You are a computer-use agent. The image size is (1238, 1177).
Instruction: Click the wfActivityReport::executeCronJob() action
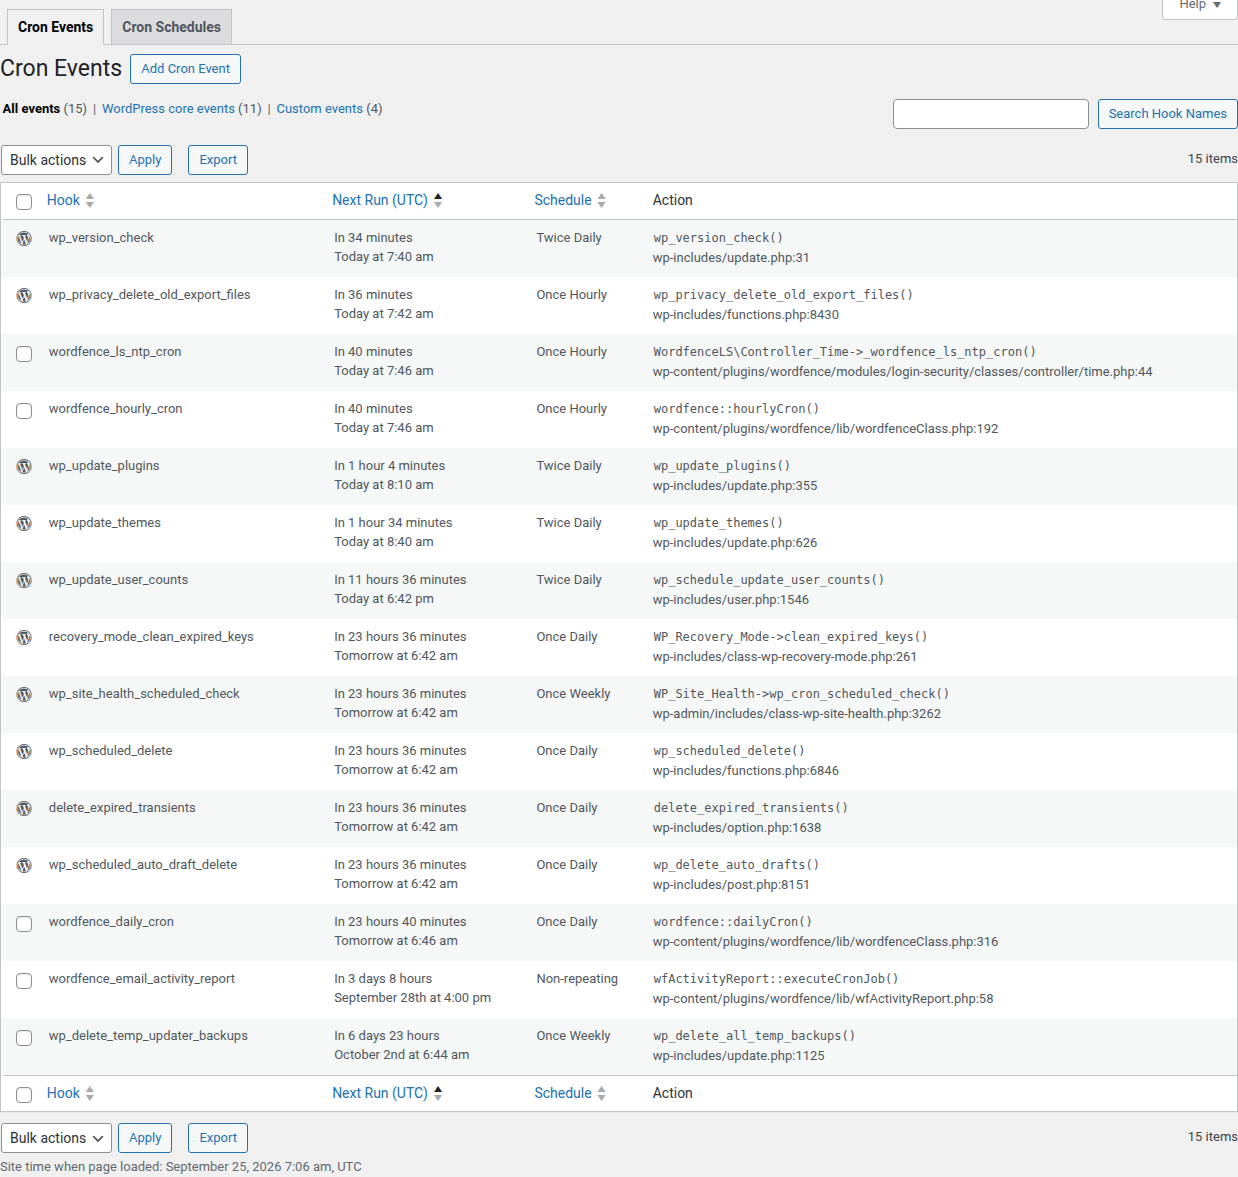pos(776,979)
